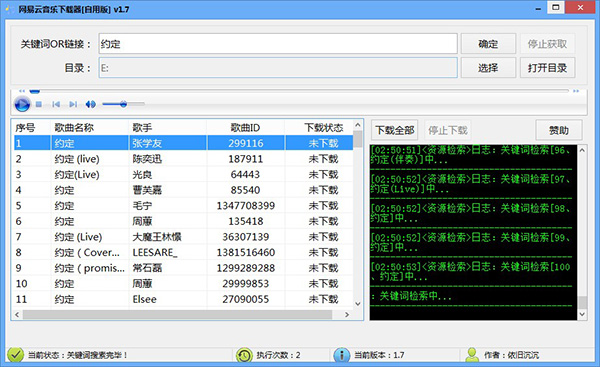Click the log entry mentioning 约定(伴奏)
The image size is (600, 367).
click(x=471, y=155)
